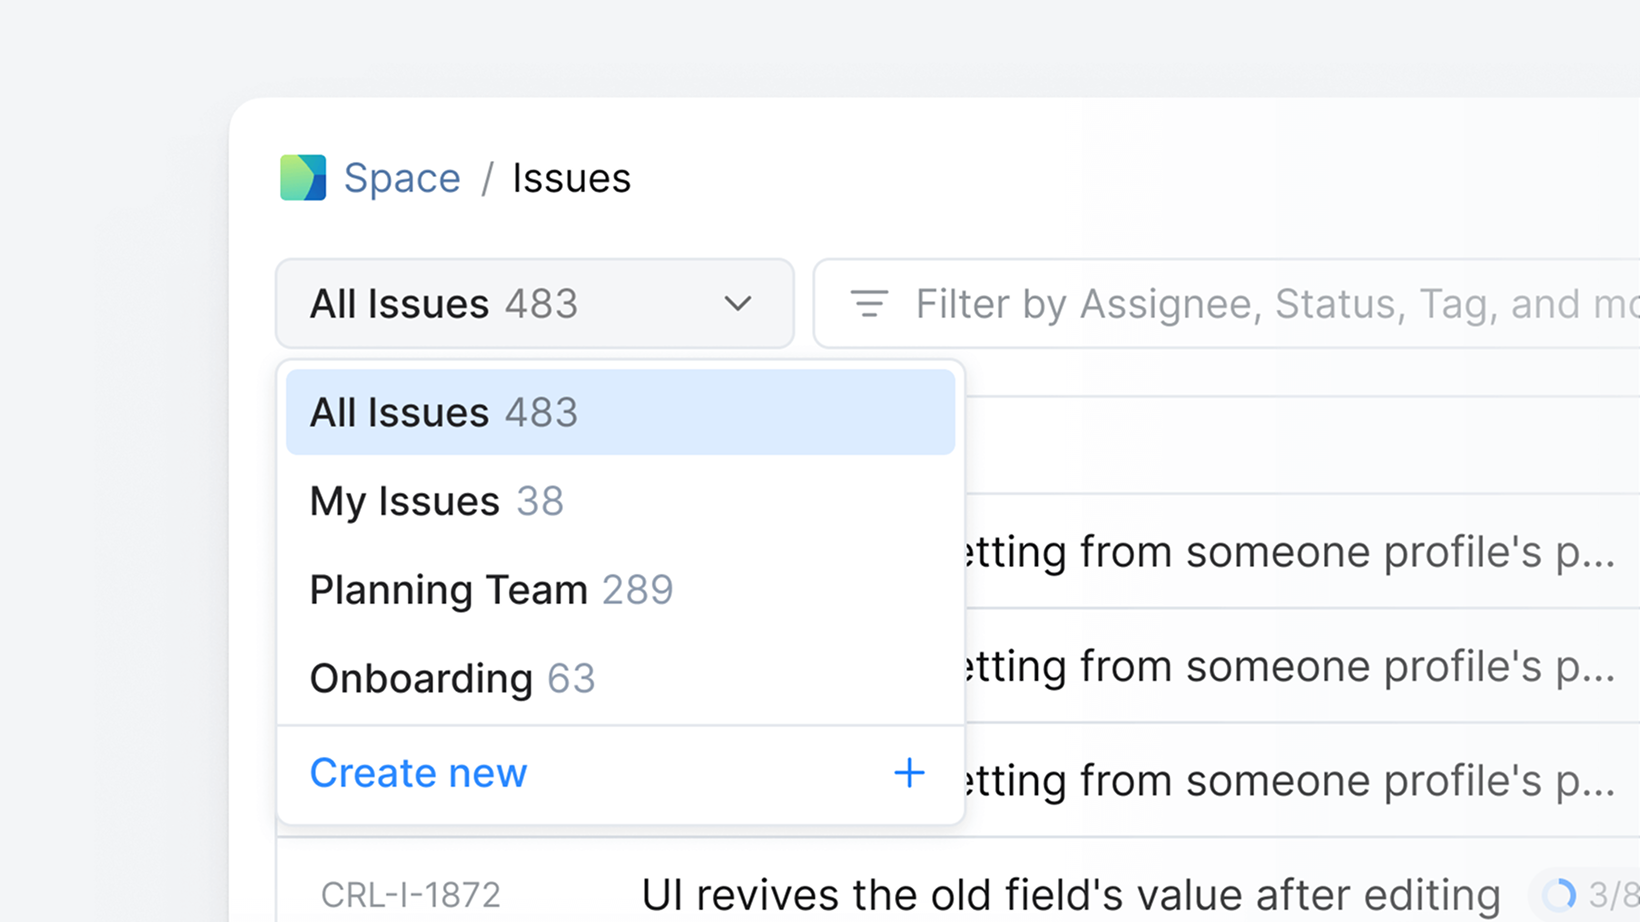The height and width of the screenshot is (922, 1640).
Task: Select the highlighted All Issues 483 option
Action: tap(620, 413)
